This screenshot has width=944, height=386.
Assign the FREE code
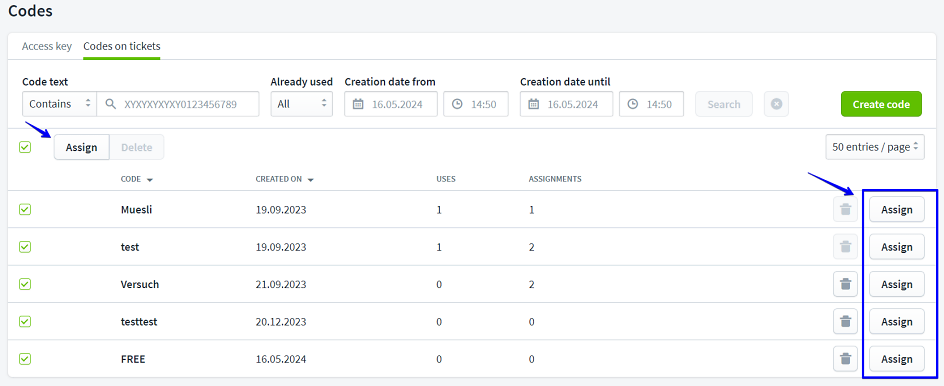click(897, 359)
